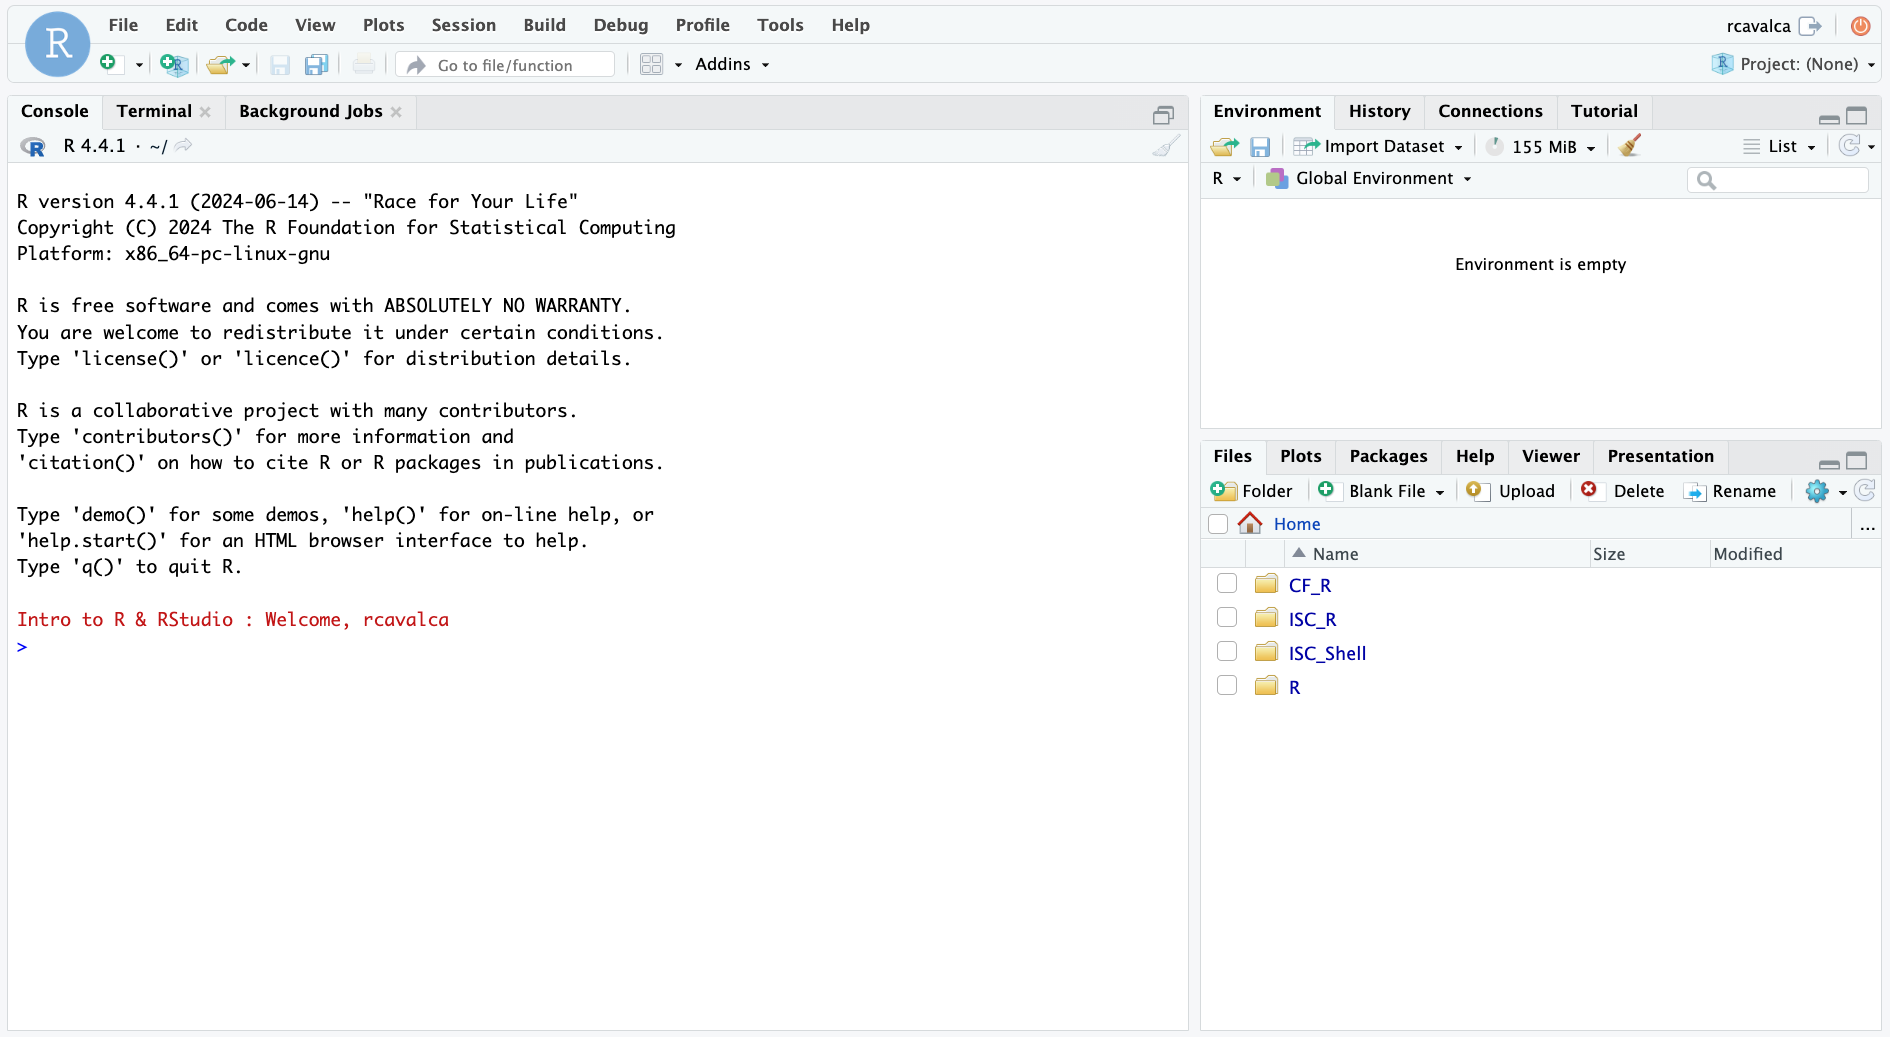Clear Environment objects with the broom icon
Viewport: 1890px width, 1037px height.
point(1630,146)
